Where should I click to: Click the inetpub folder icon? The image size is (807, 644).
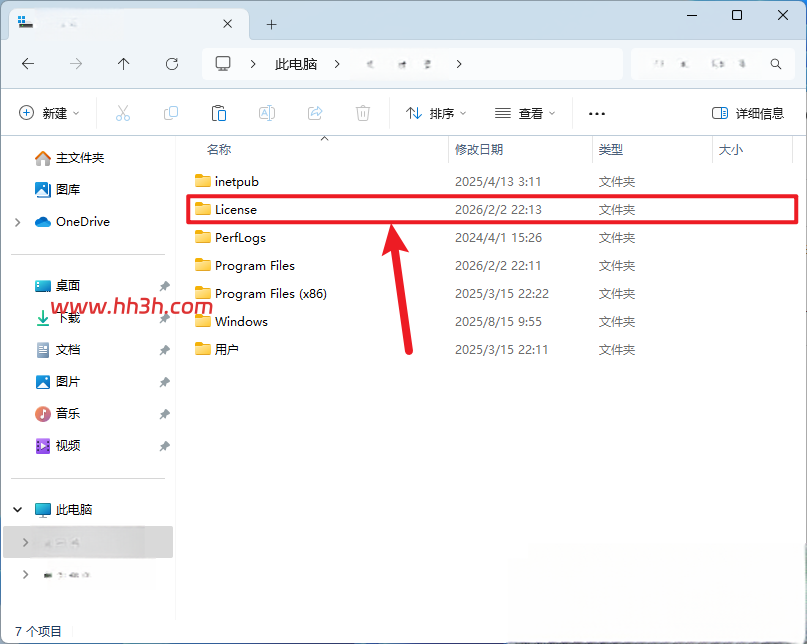pyautogui.click(x=203, y=181)
